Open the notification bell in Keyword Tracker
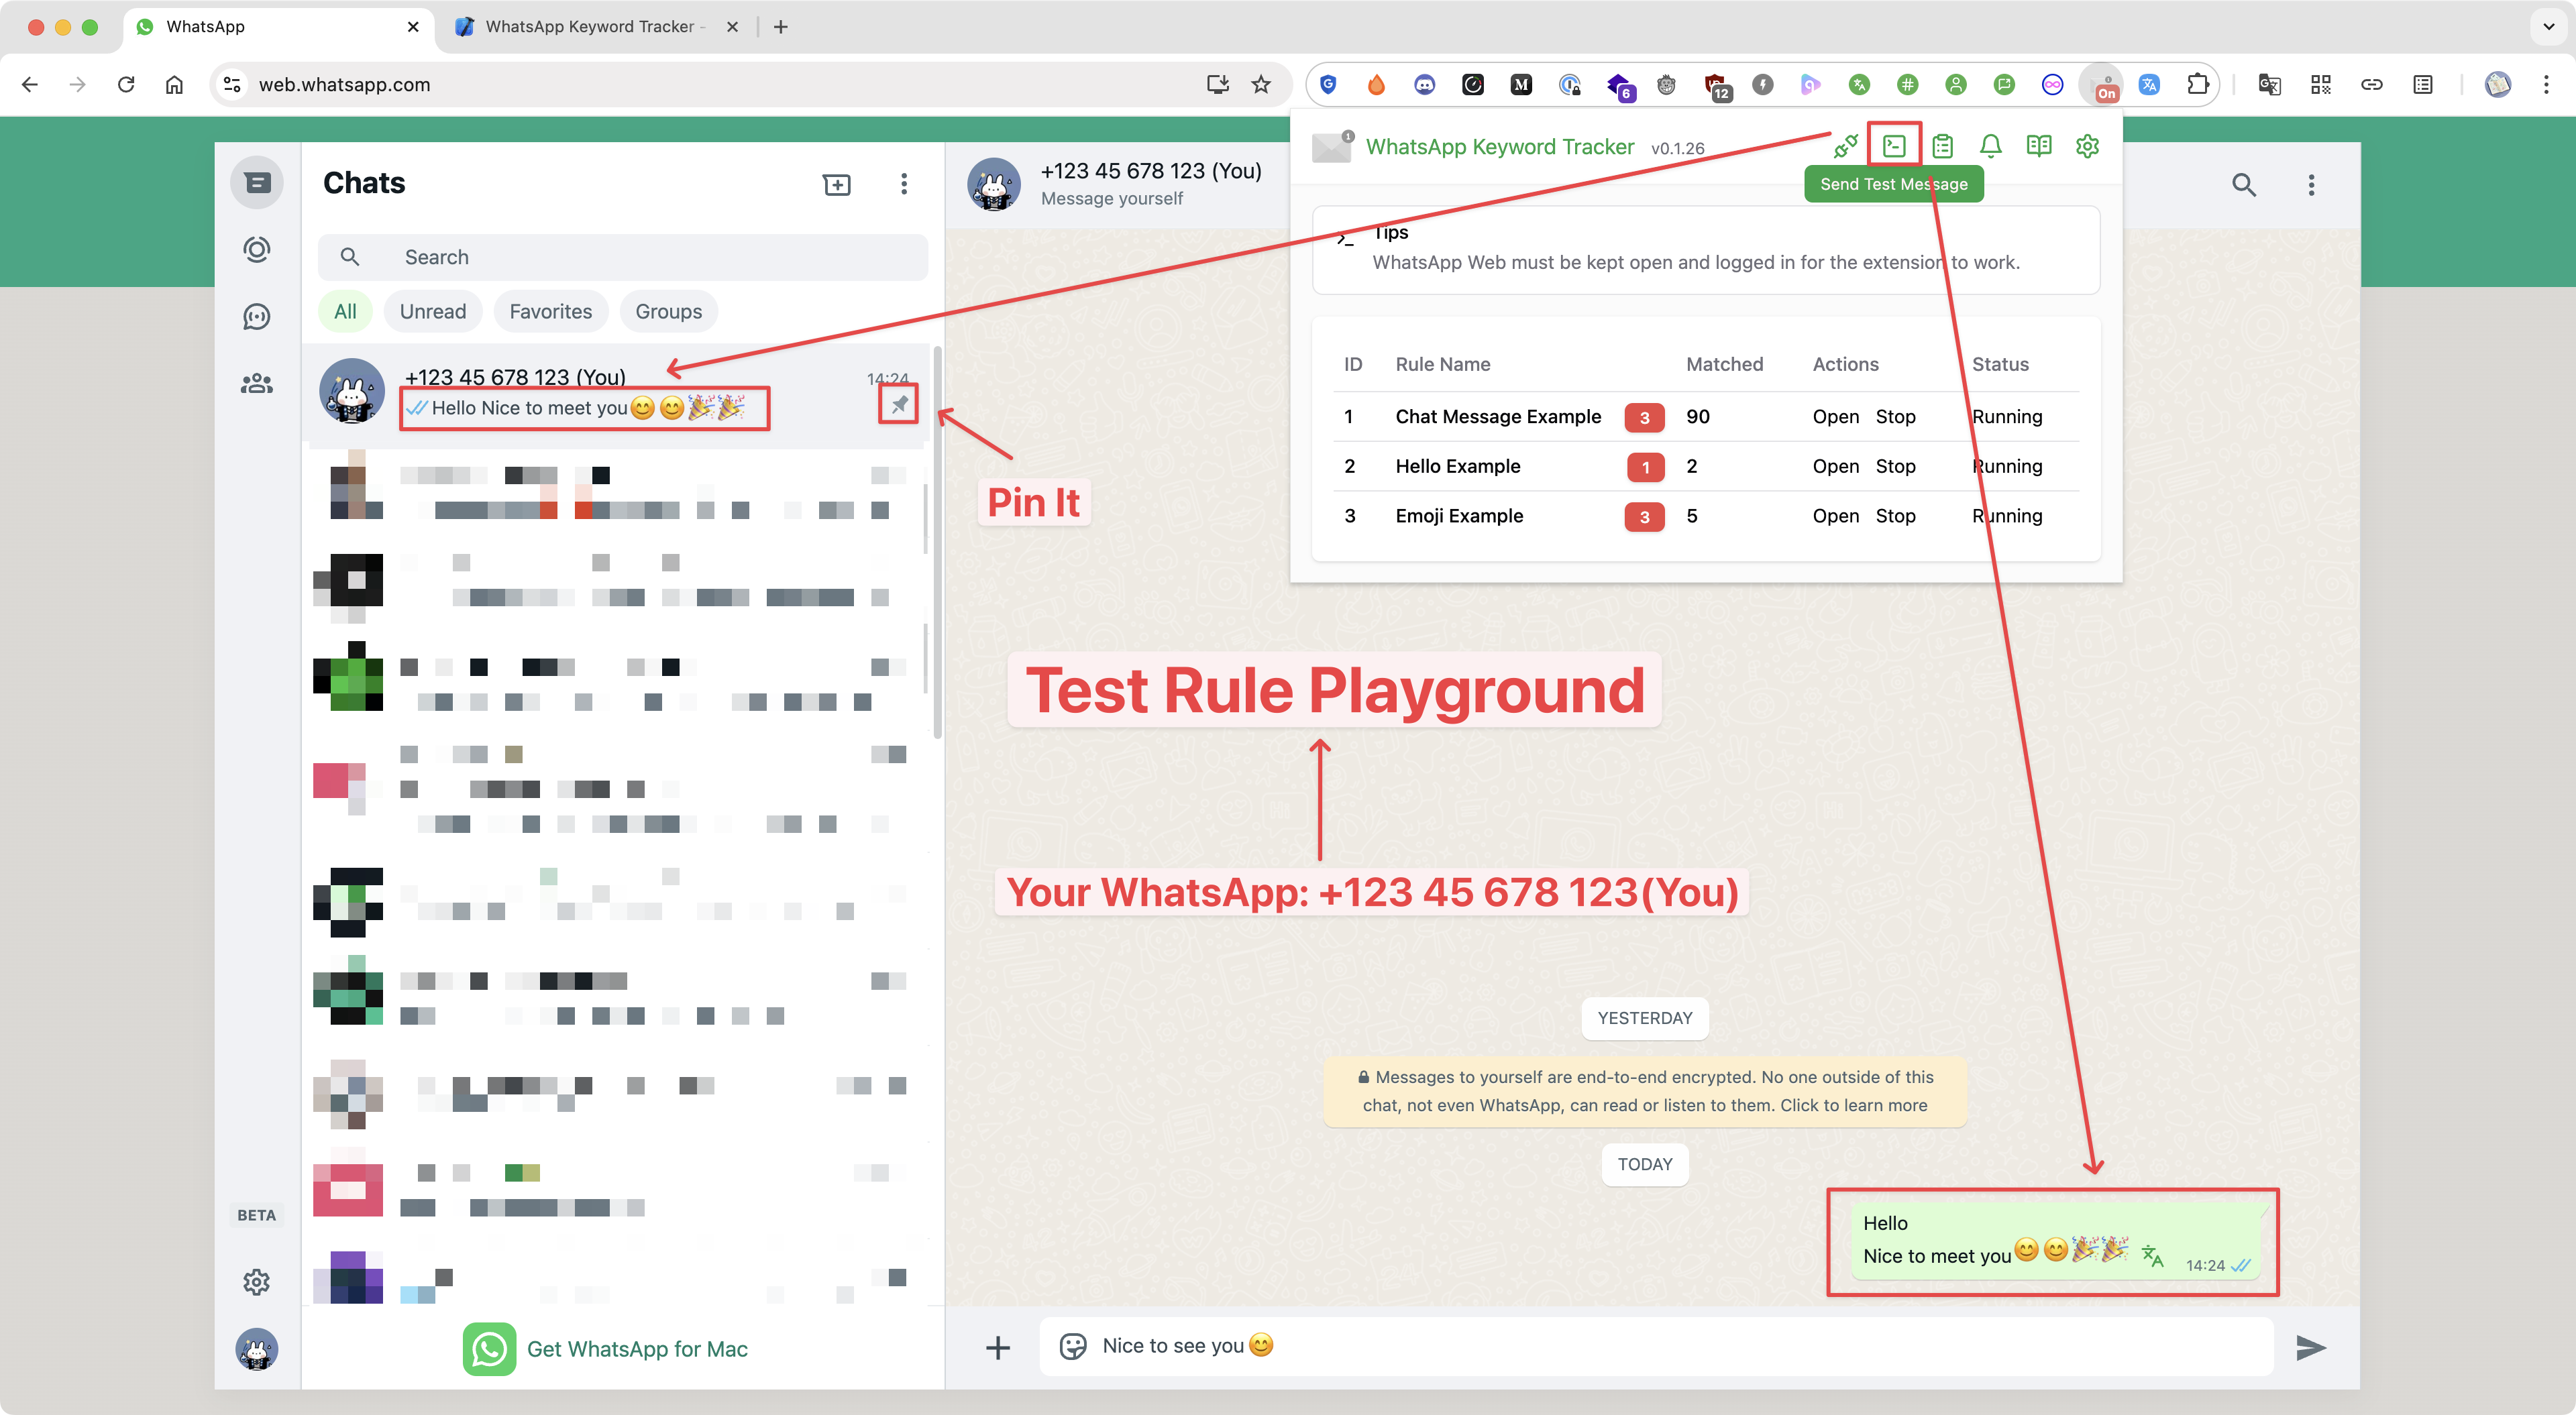2576x1415 pixels. click(1990, 146)
